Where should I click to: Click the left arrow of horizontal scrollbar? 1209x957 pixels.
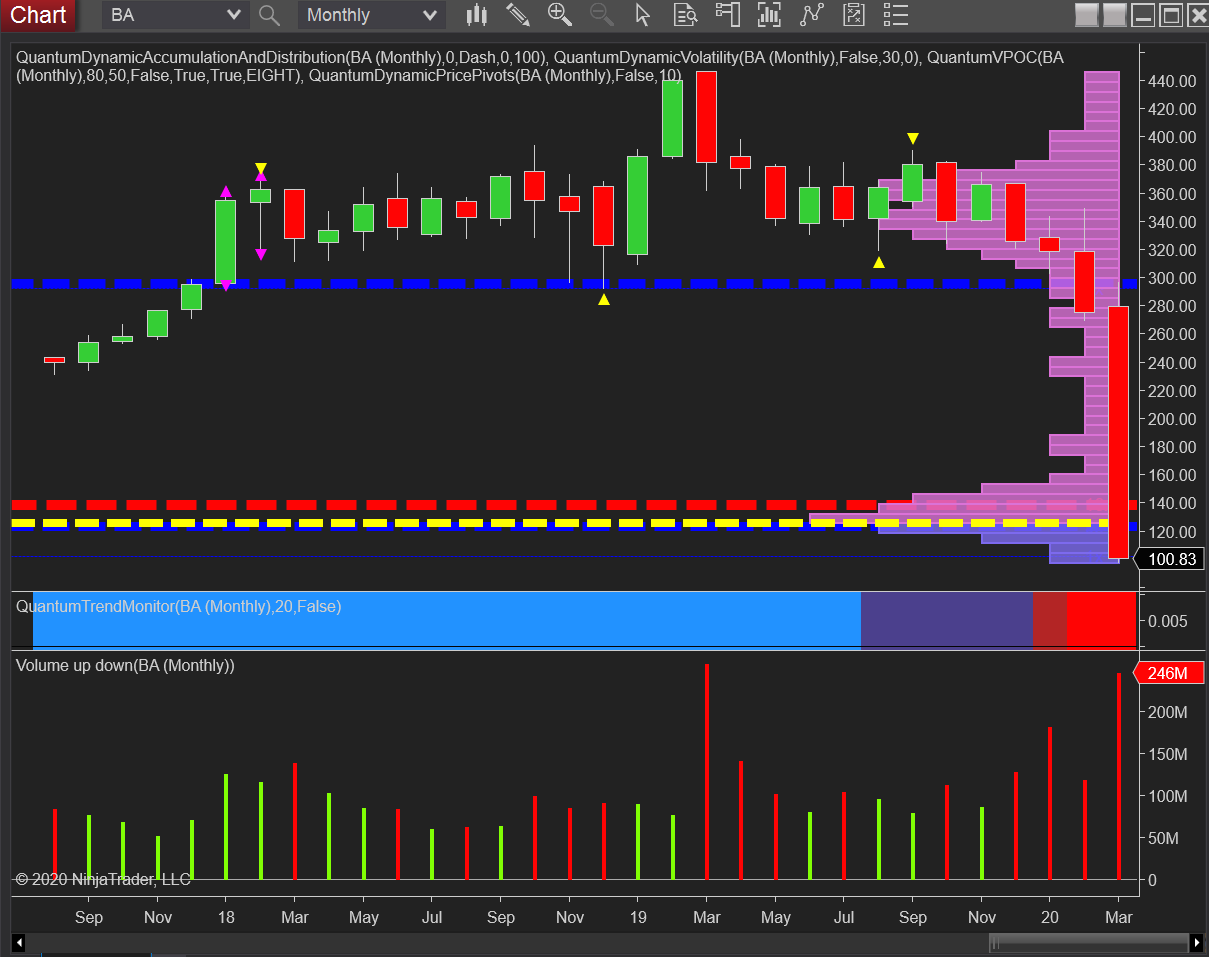19,942
